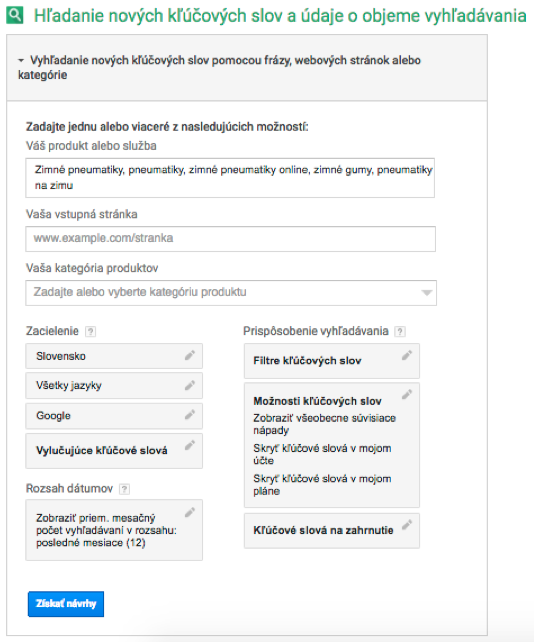Open the product category dropdown arrow
Viewport: 534px width, 642px height.
427,293
